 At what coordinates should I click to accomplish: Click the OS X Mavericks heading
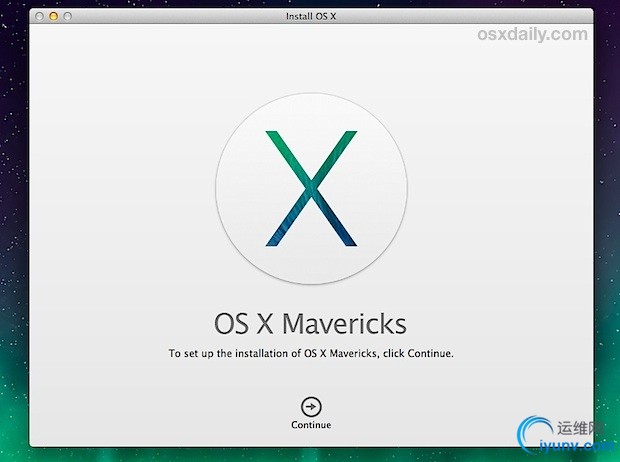pyautogui.click(x=310, y=324)
